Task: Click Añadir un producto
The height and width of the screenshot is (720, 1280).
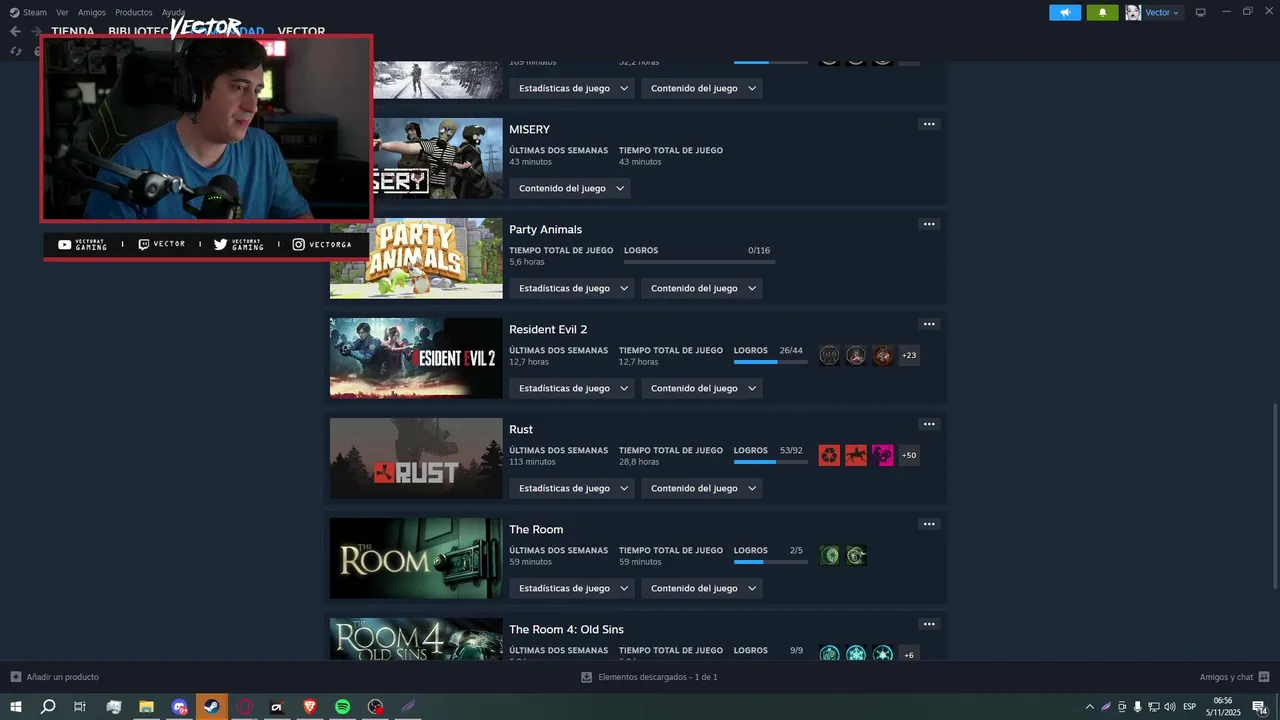Action: click(x=55, y=677)
